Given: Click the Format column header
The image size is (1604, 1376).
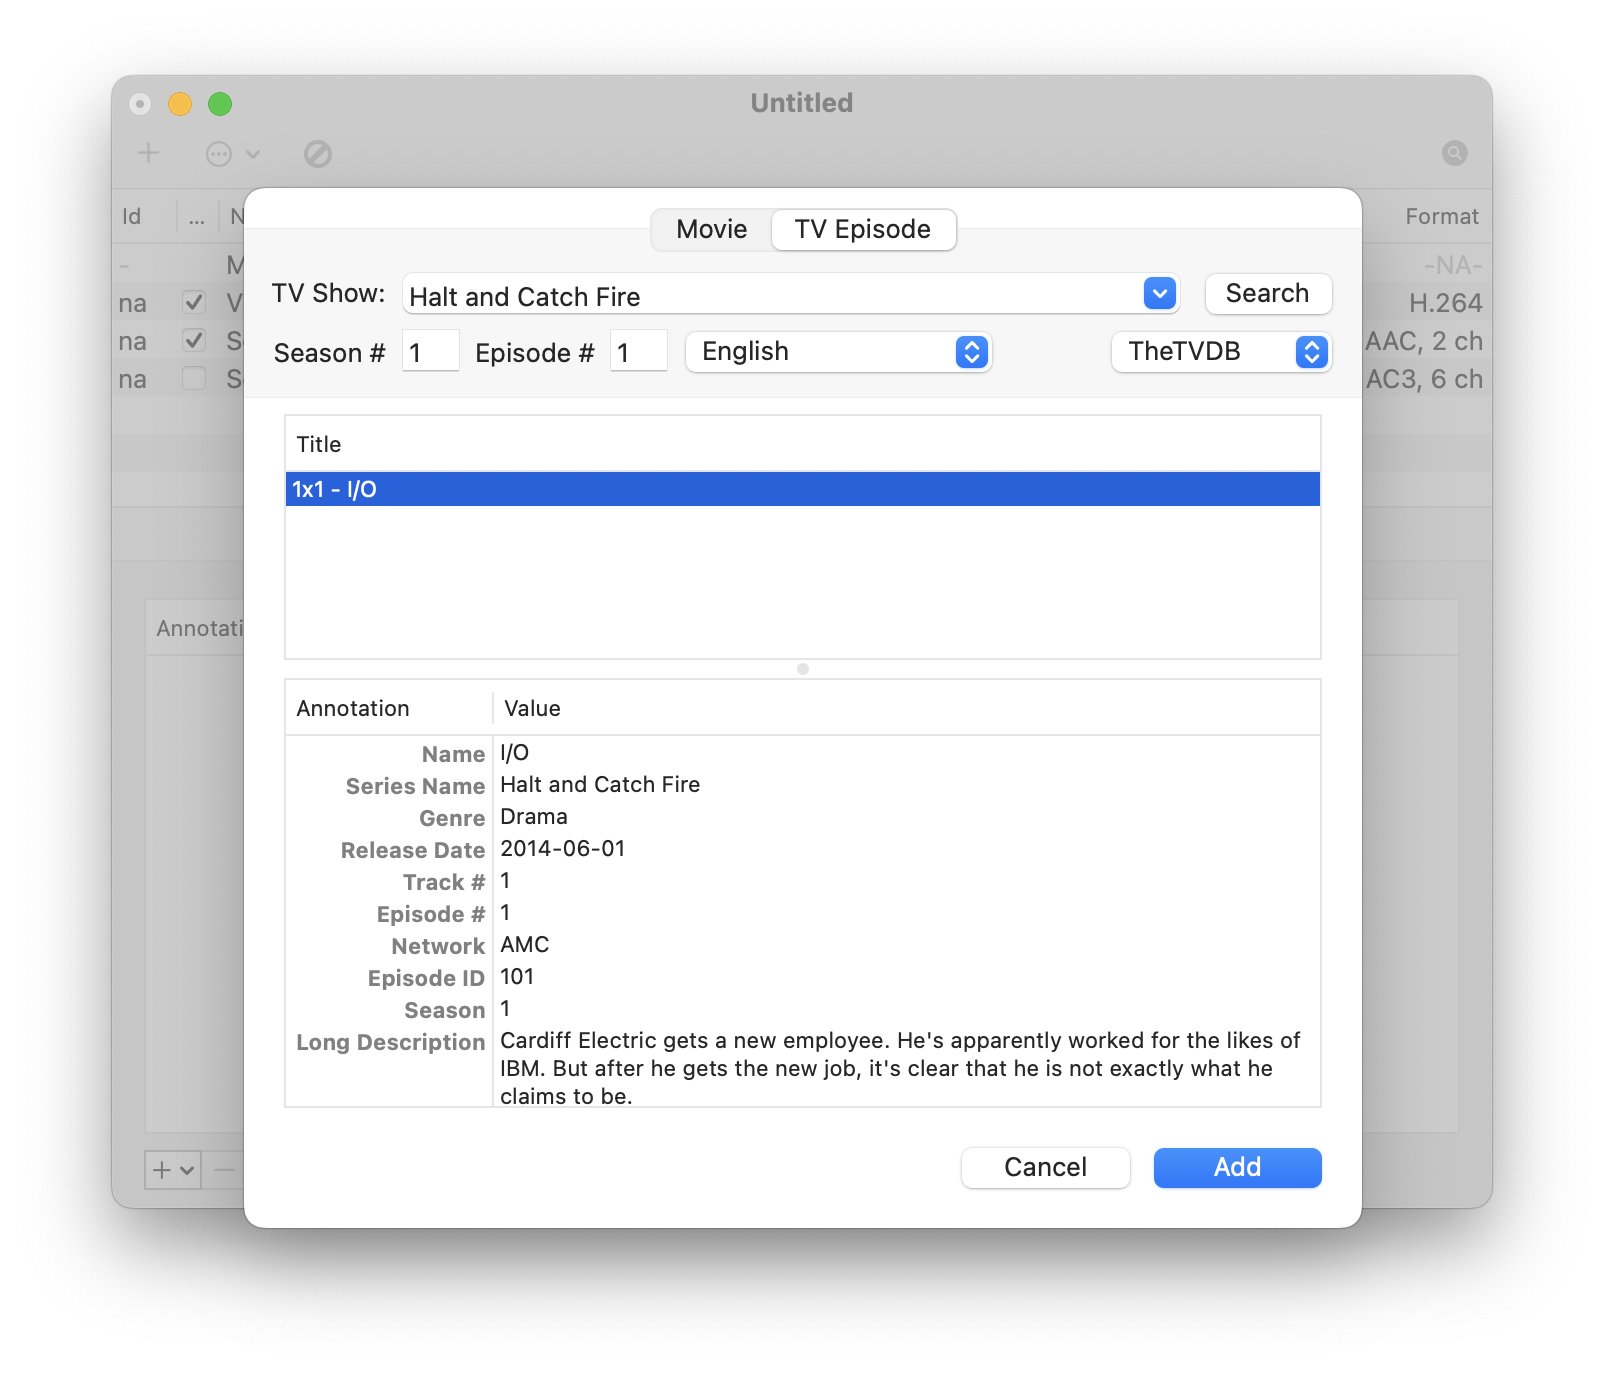Looking at the screenshot, I should point(1441,217).
